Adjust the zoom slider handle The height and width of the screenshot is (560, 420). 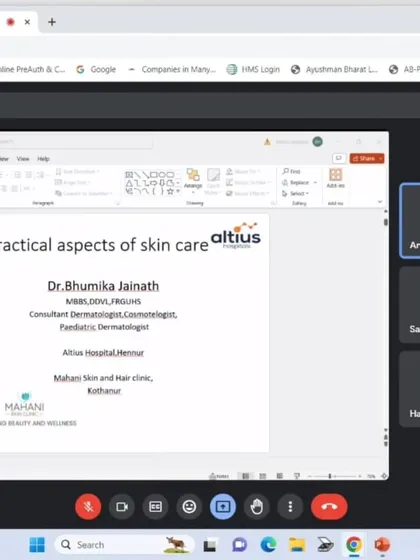point(330,476)
